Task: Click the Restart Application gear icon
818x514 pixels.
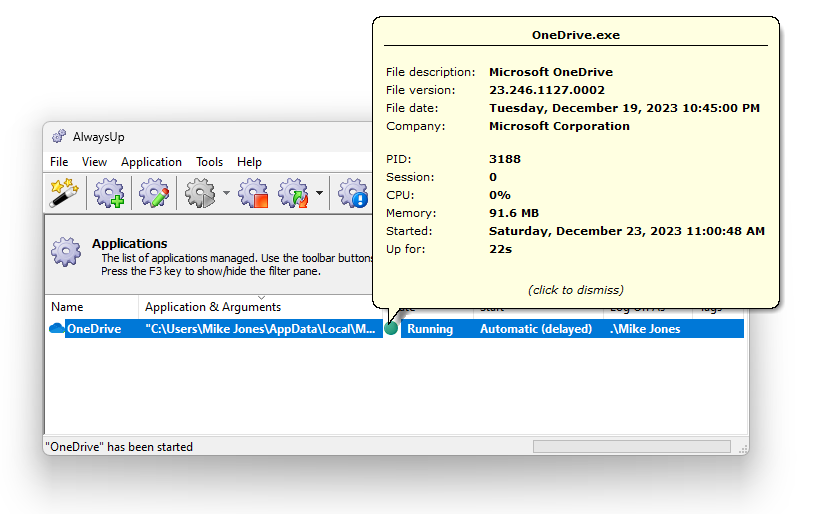Action: [293, 193]
